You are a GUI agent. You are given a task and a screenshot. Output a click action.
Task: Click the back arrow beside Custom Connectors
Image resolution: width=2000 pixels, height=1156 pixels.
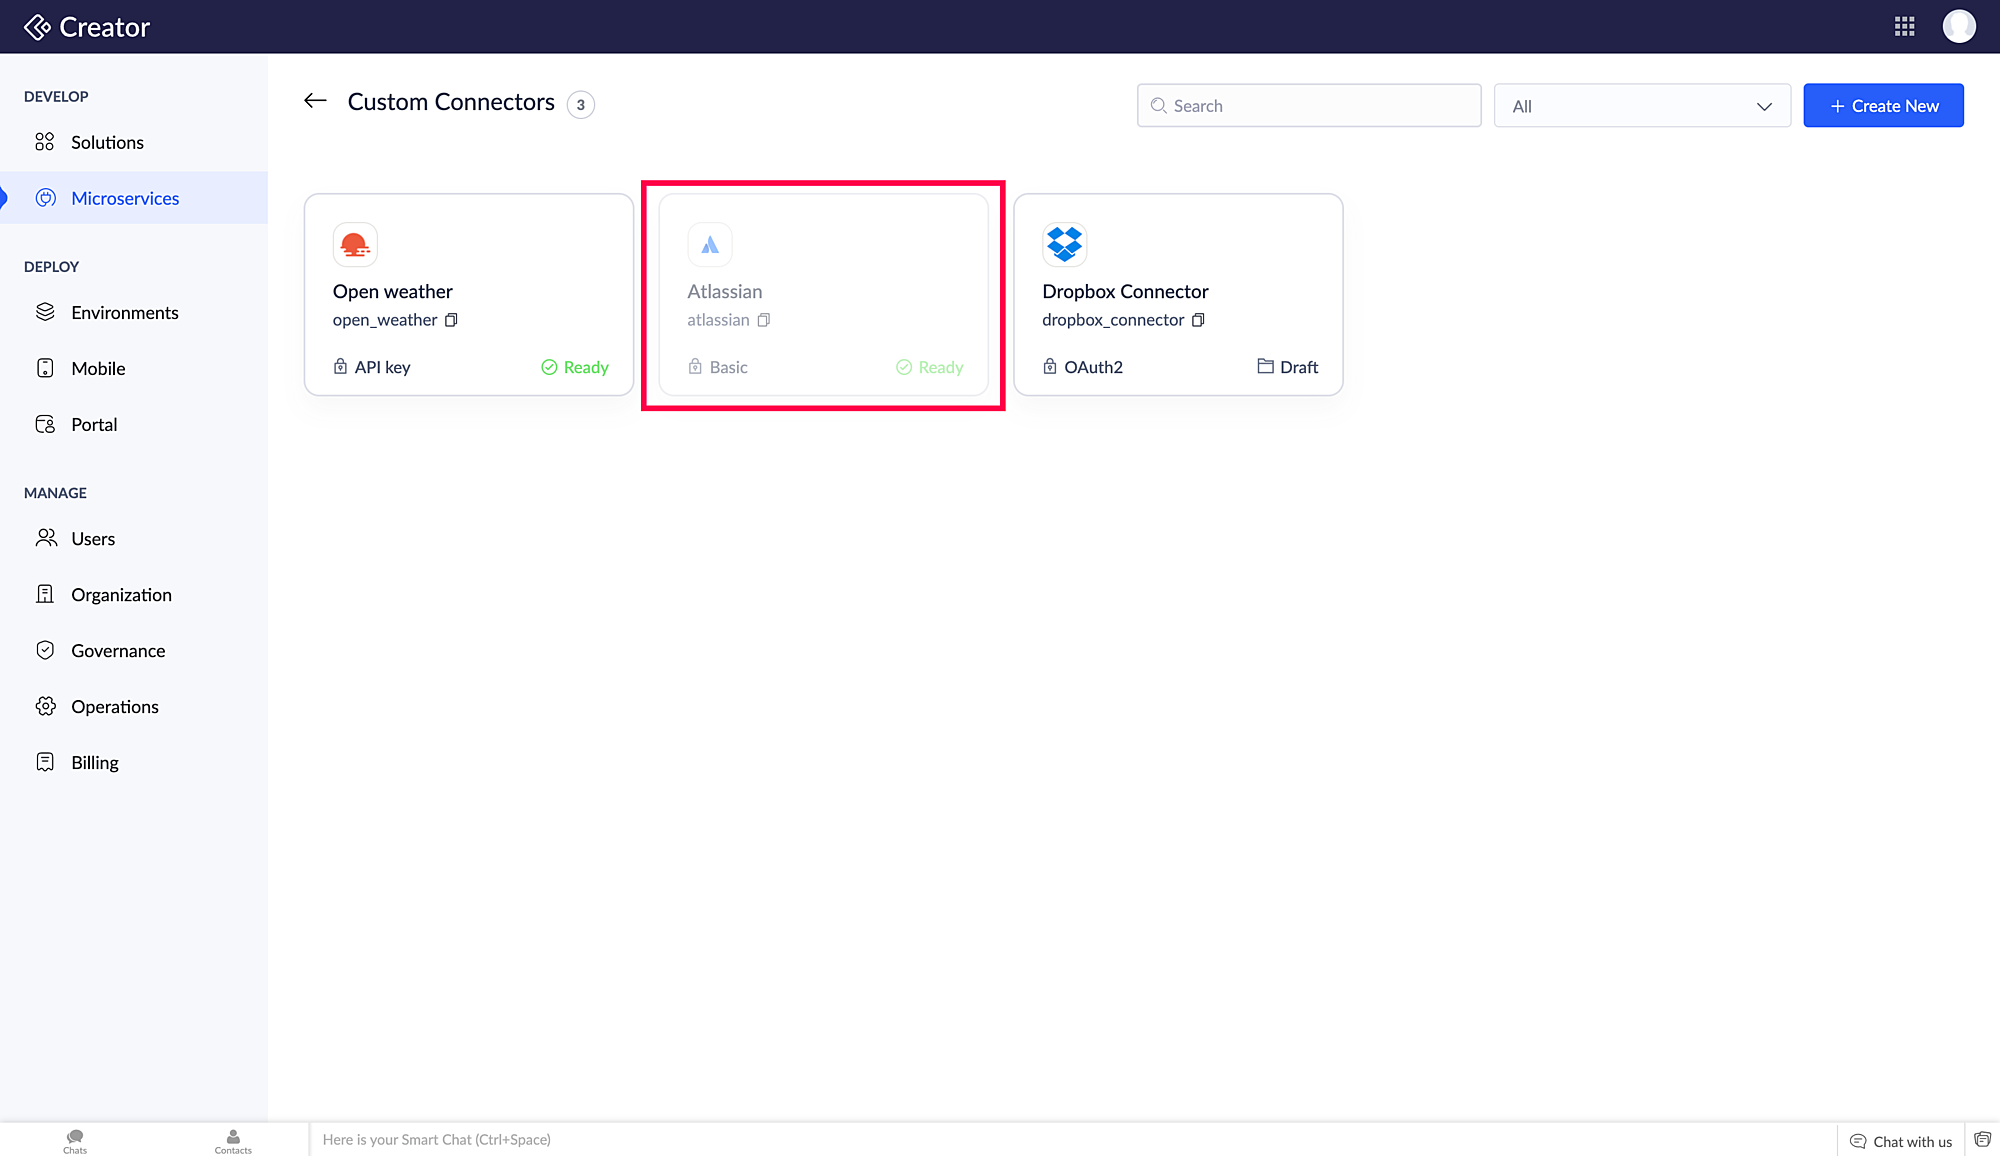coord(315,101)
